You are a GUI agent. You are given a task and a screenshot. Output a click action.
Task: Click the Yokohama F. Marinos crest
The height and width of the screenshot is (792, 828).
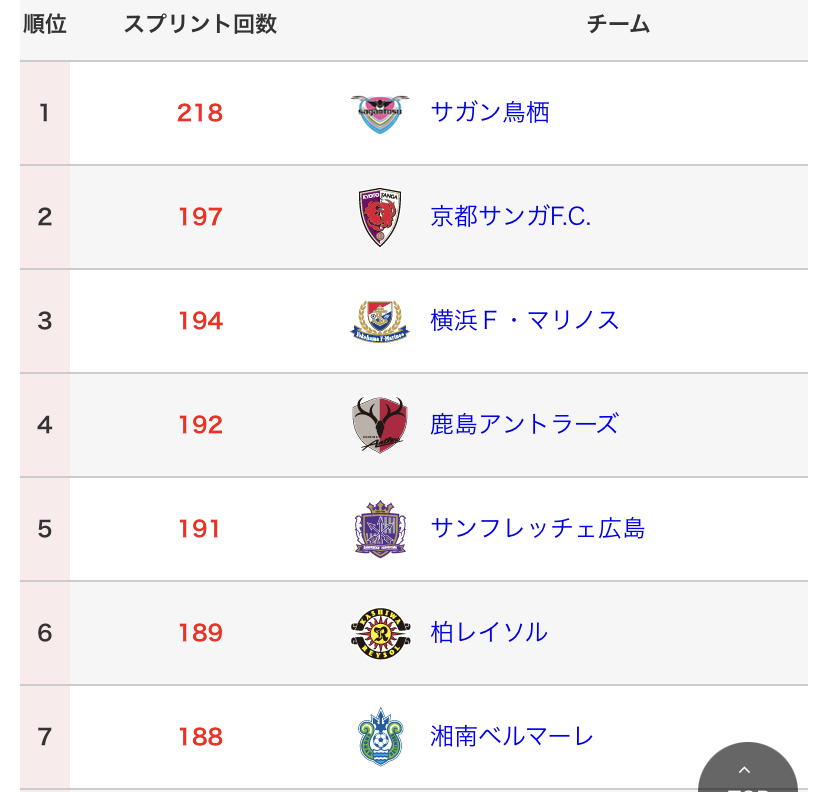coord(380,321)
